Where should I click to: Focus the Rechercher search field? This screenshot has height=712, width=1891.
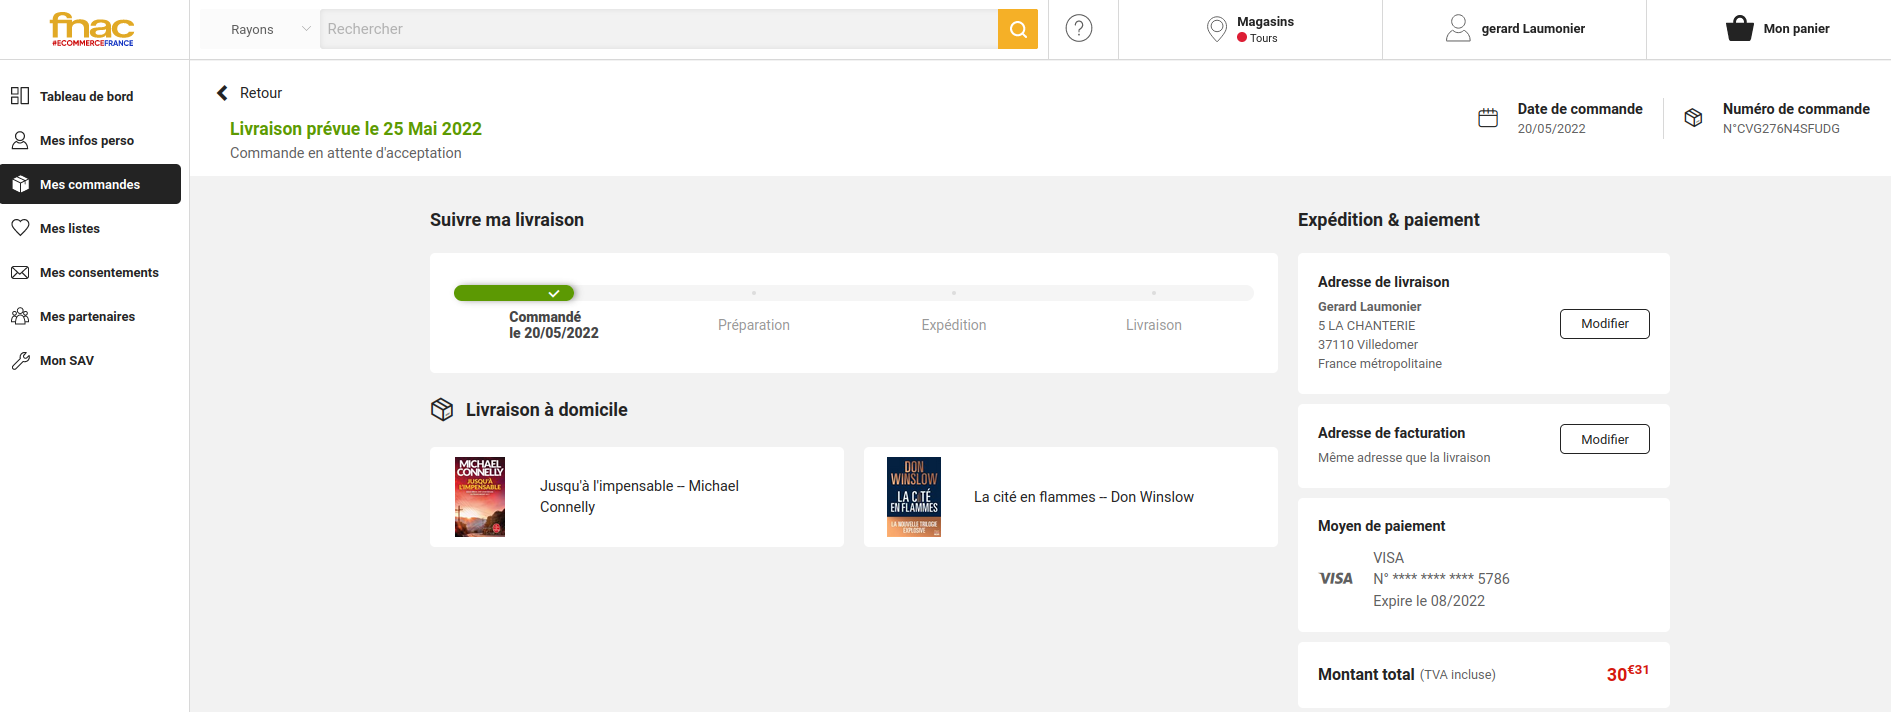(x=658, y=29)
